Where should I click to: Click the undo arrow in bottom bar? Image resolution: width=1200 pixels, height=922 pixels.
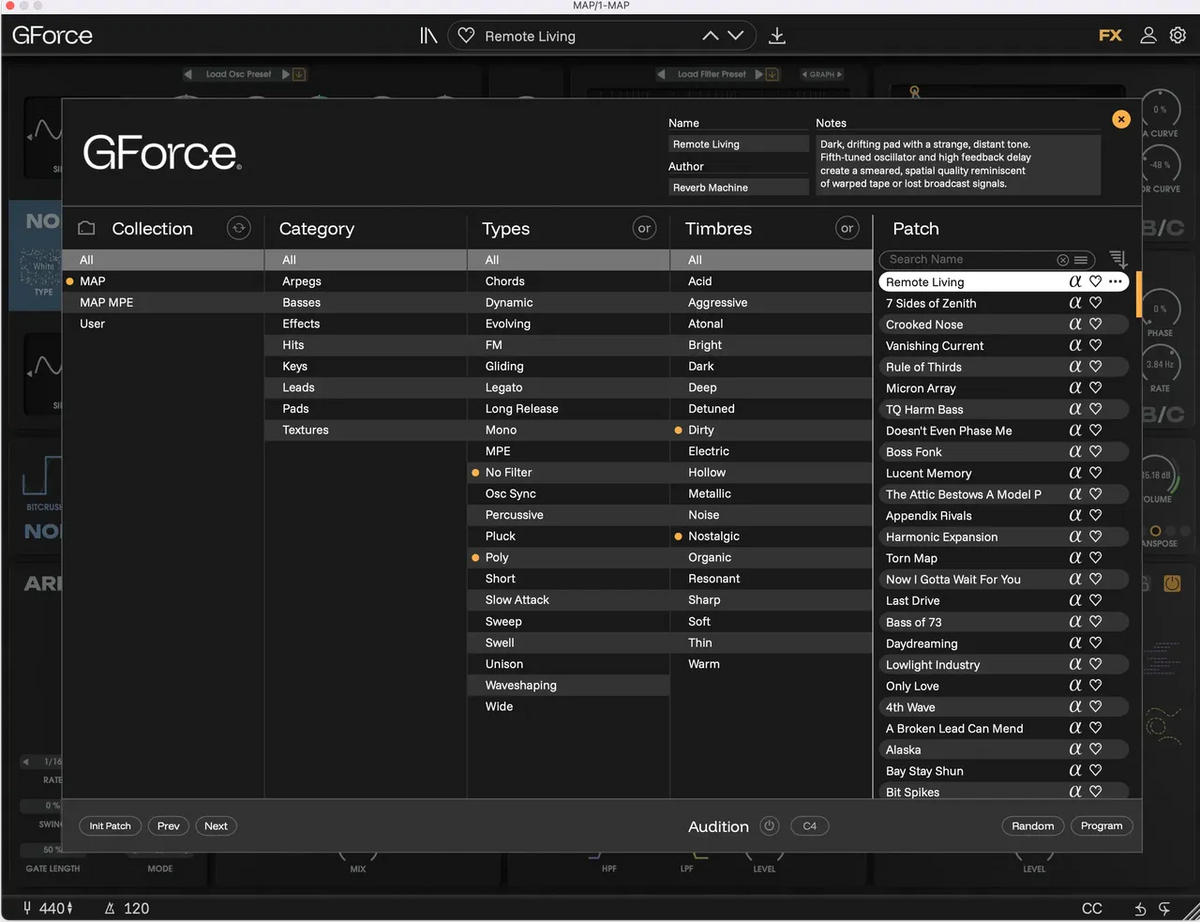[1140, 909]
